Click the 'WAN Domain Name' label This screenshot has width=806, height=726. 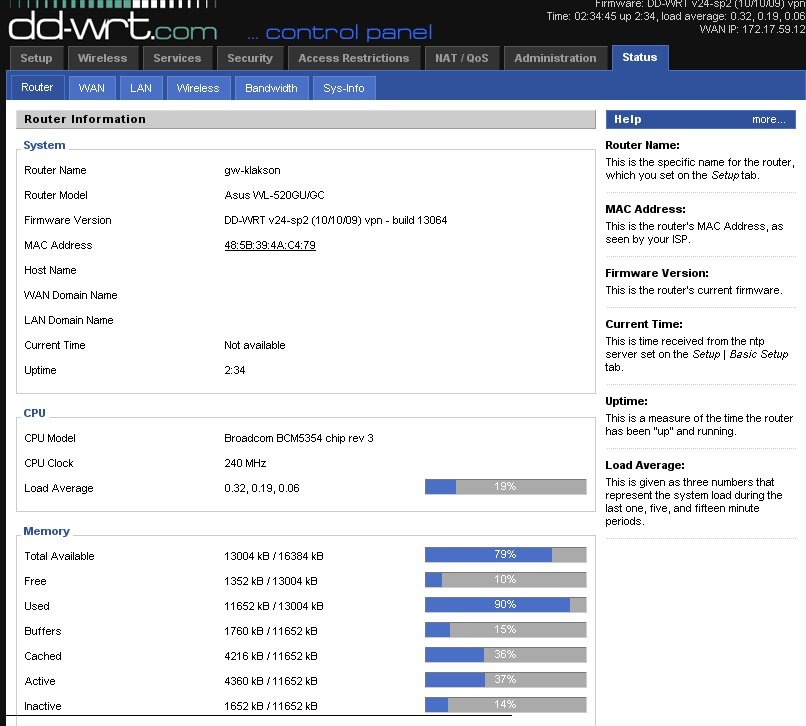(x=70, y=295)
